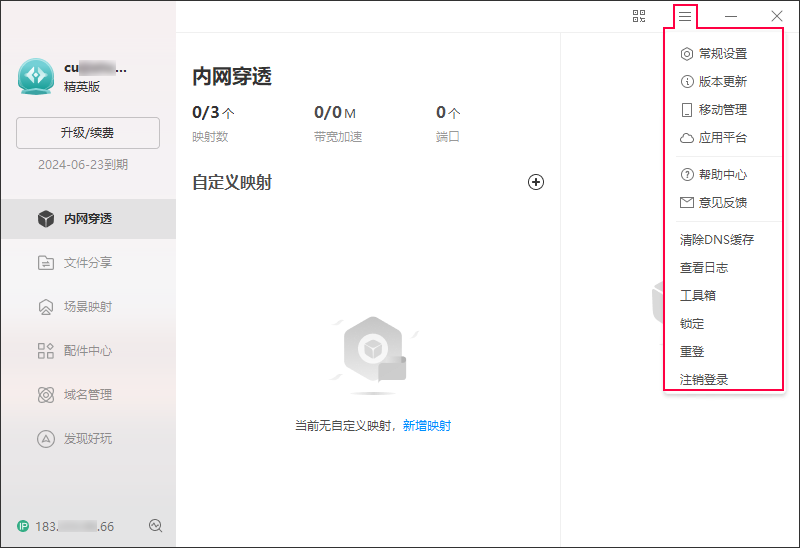The image size is (800, 548).
Task: Open 帮助中心 from the menu
Action: point(722,175)
